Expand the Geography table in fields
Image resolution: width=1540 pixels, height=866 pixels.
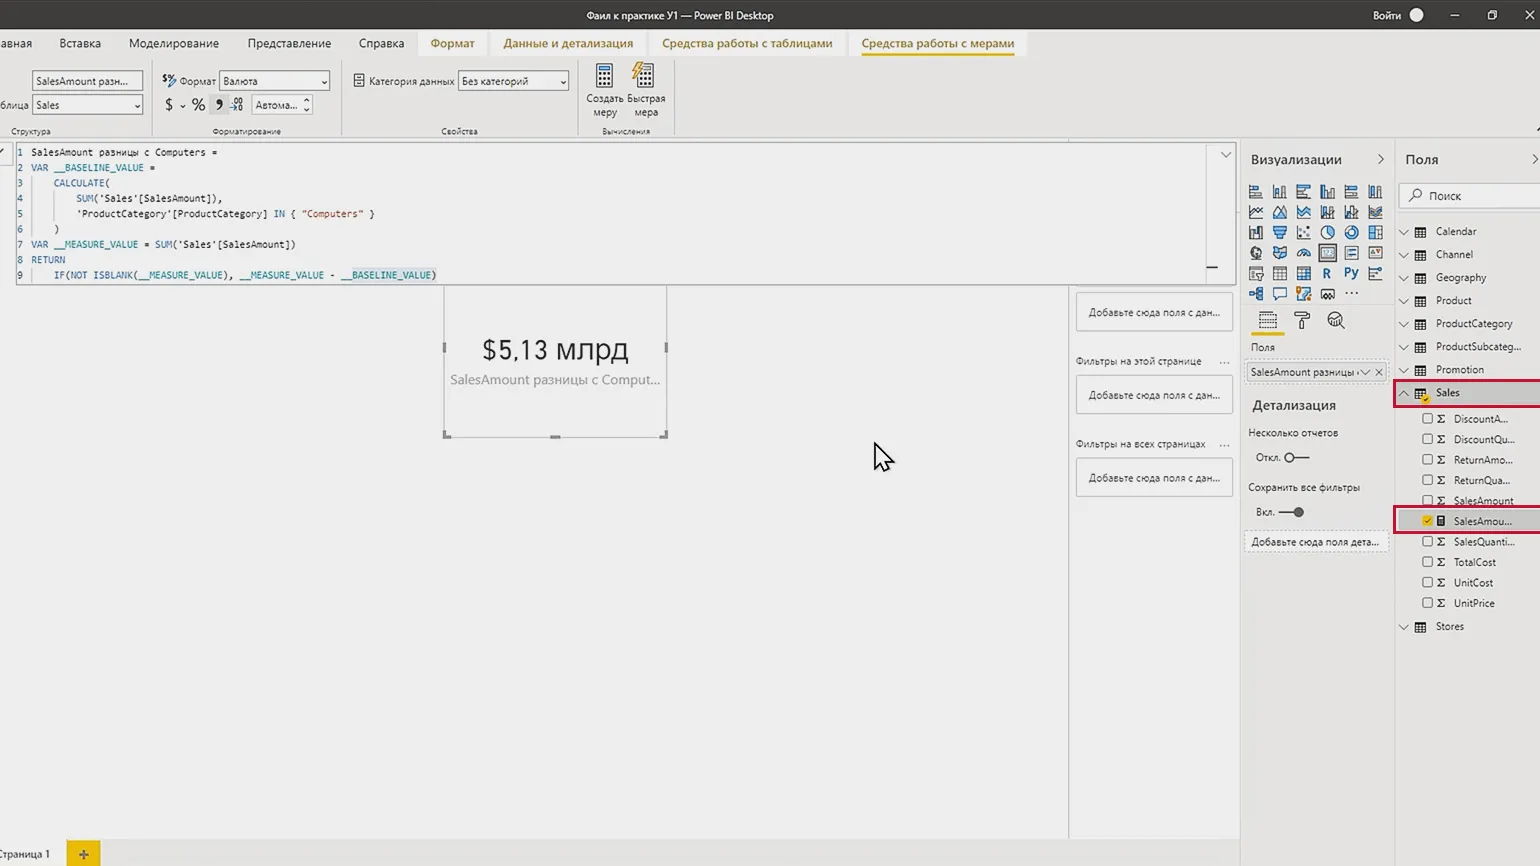pos(1404,278)
